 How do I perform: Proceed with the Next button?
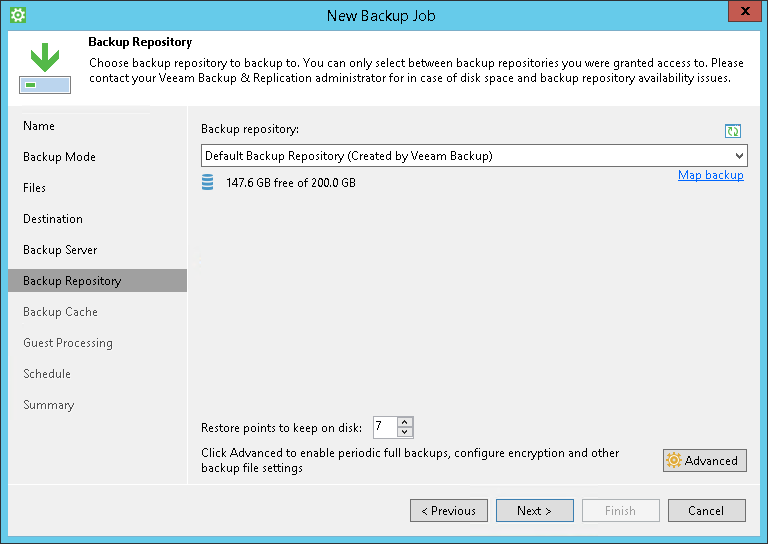[x=534, y=511]
